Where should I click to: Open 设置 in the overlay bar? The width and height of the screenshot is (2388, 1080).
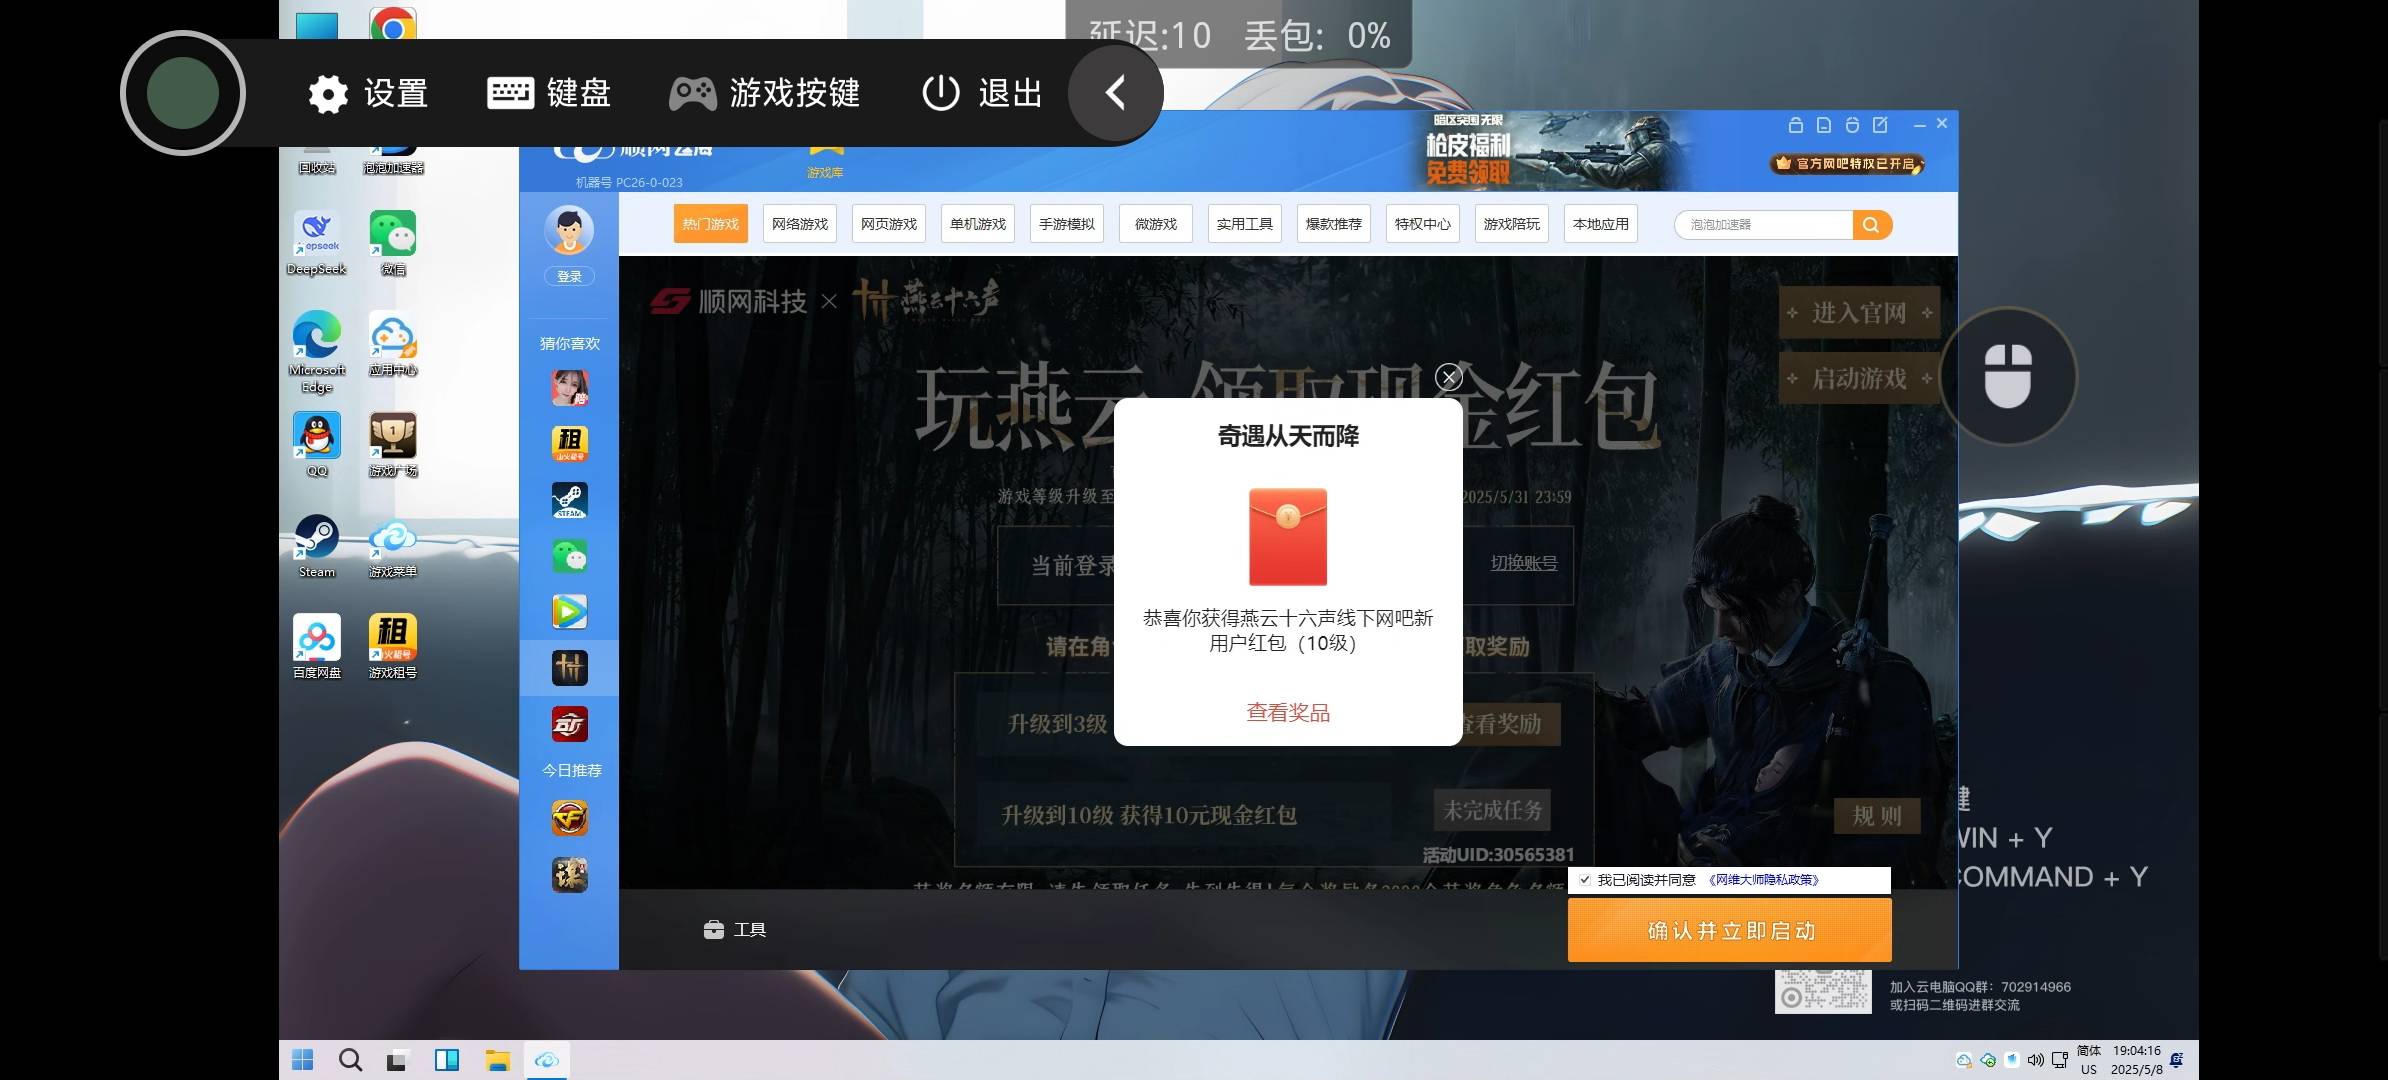click(368, 93)
